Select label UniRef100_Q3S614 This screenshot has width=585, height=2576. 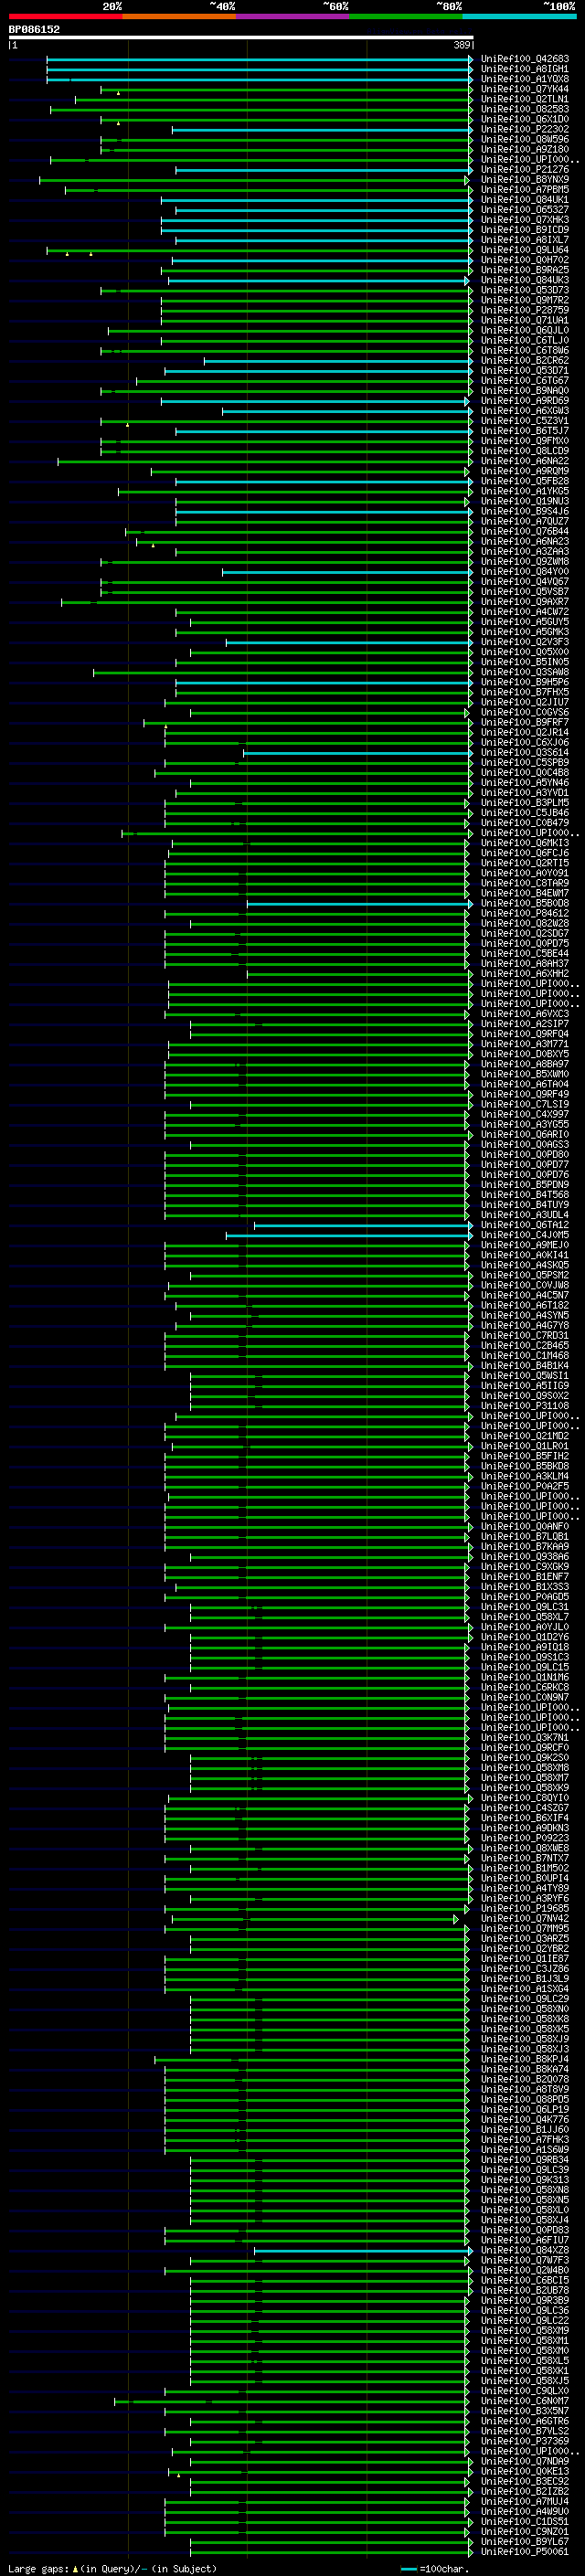pos(525,753)
